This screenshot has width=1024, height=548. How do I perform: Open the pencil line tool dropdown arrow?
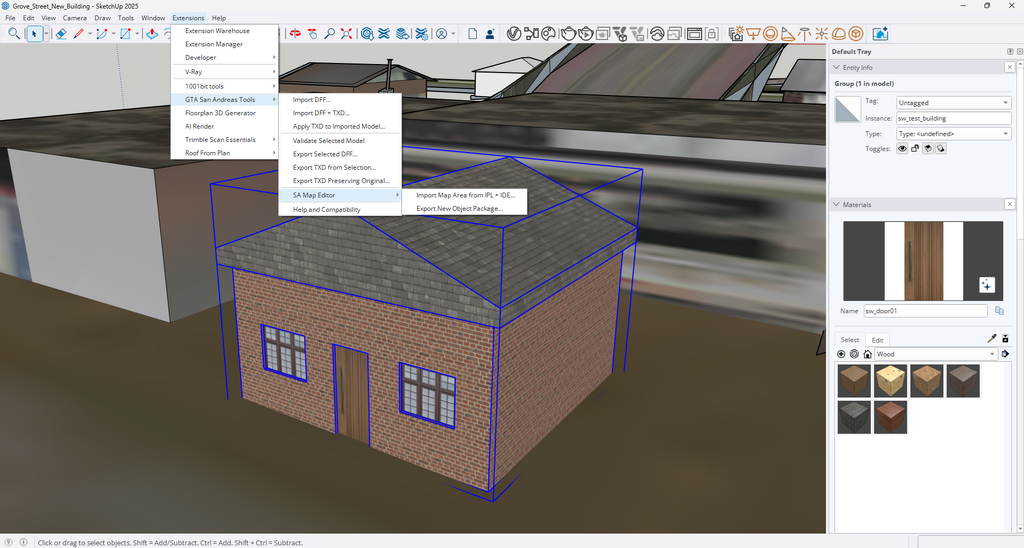90,33
